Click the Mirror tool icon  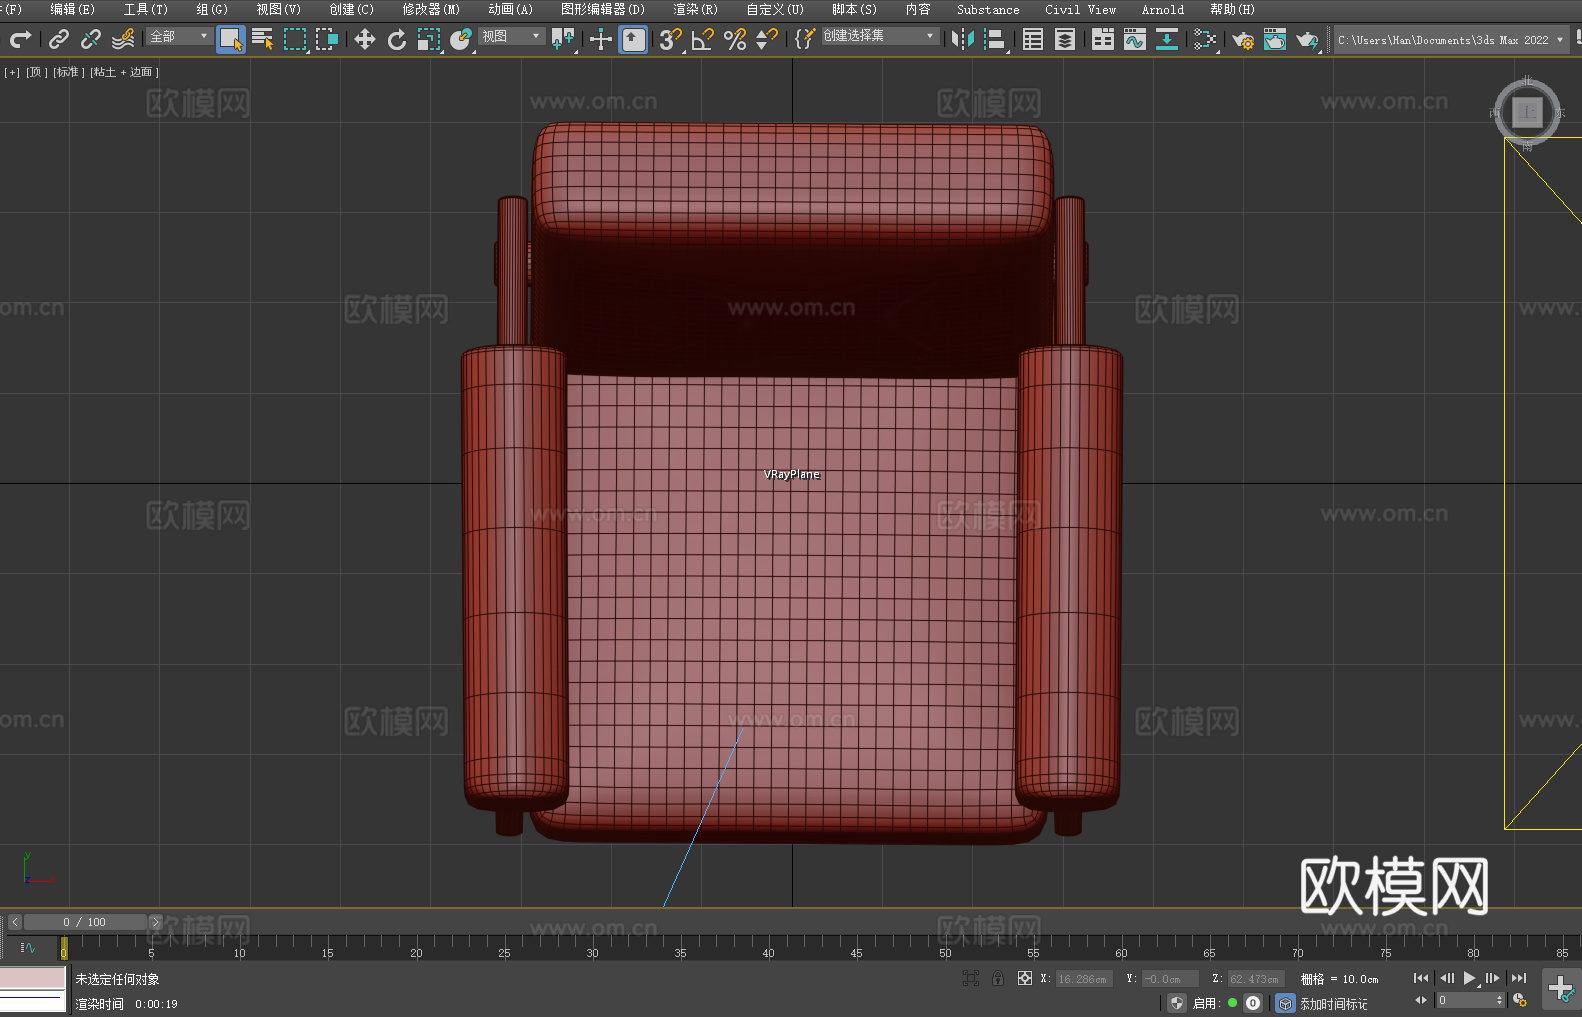pos(963,39)
